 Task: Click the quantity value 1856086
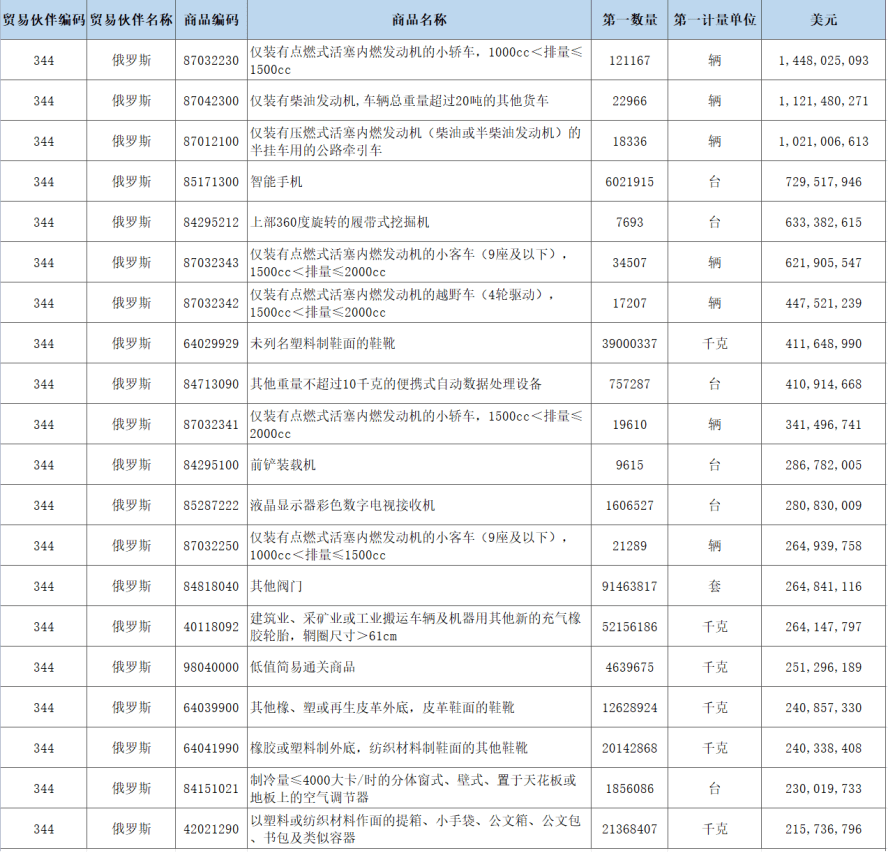point(629,789)
